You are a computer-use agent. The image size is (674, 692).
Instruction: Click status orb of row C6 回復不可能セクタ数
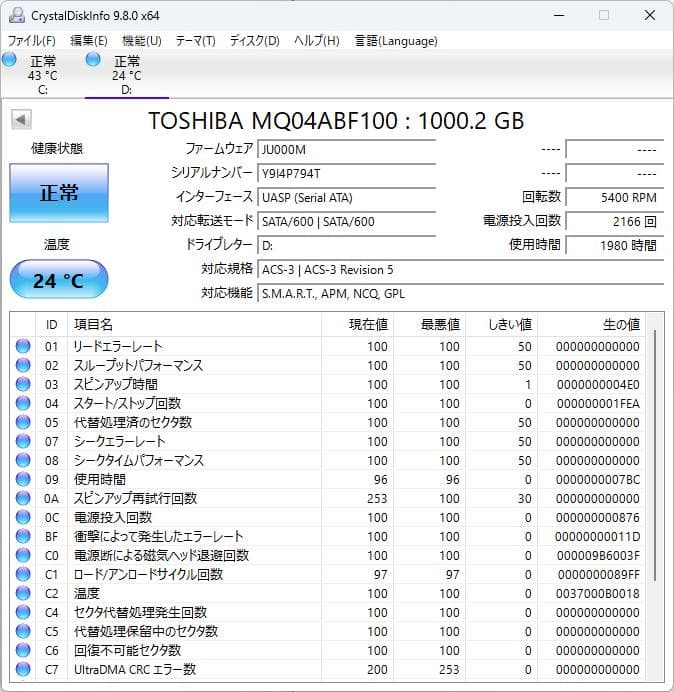coord(23,650)
